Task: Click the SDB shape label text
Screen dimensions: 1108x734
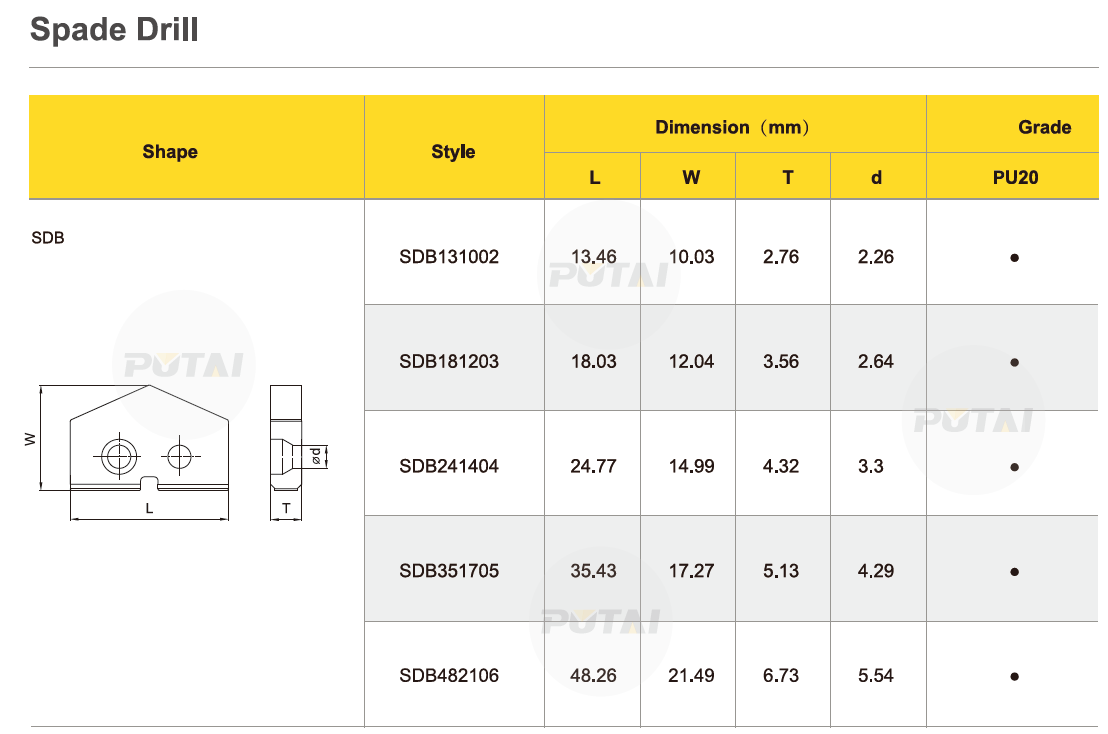Action: pyautogui.click(x=48, y=239)
